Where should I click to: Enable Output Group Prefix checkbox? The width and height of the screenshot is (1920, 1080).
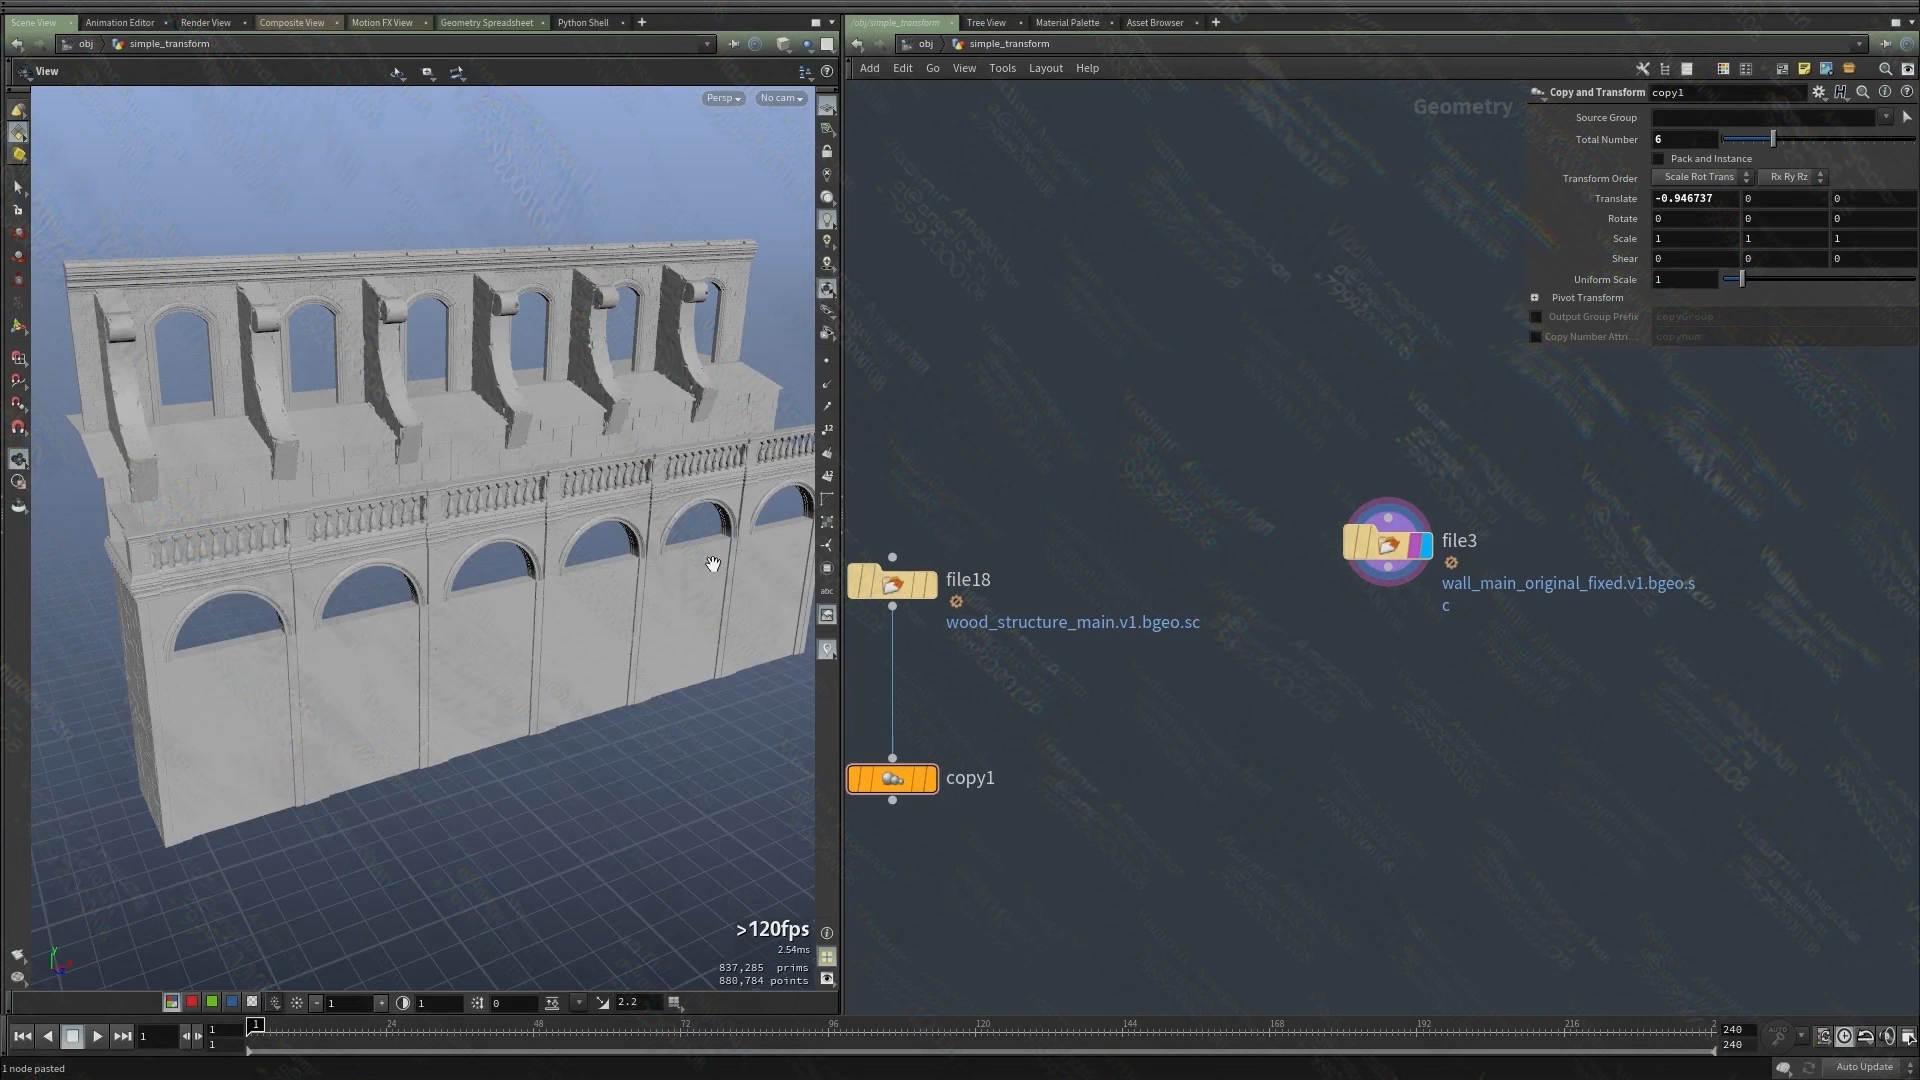coord(1536,317)
